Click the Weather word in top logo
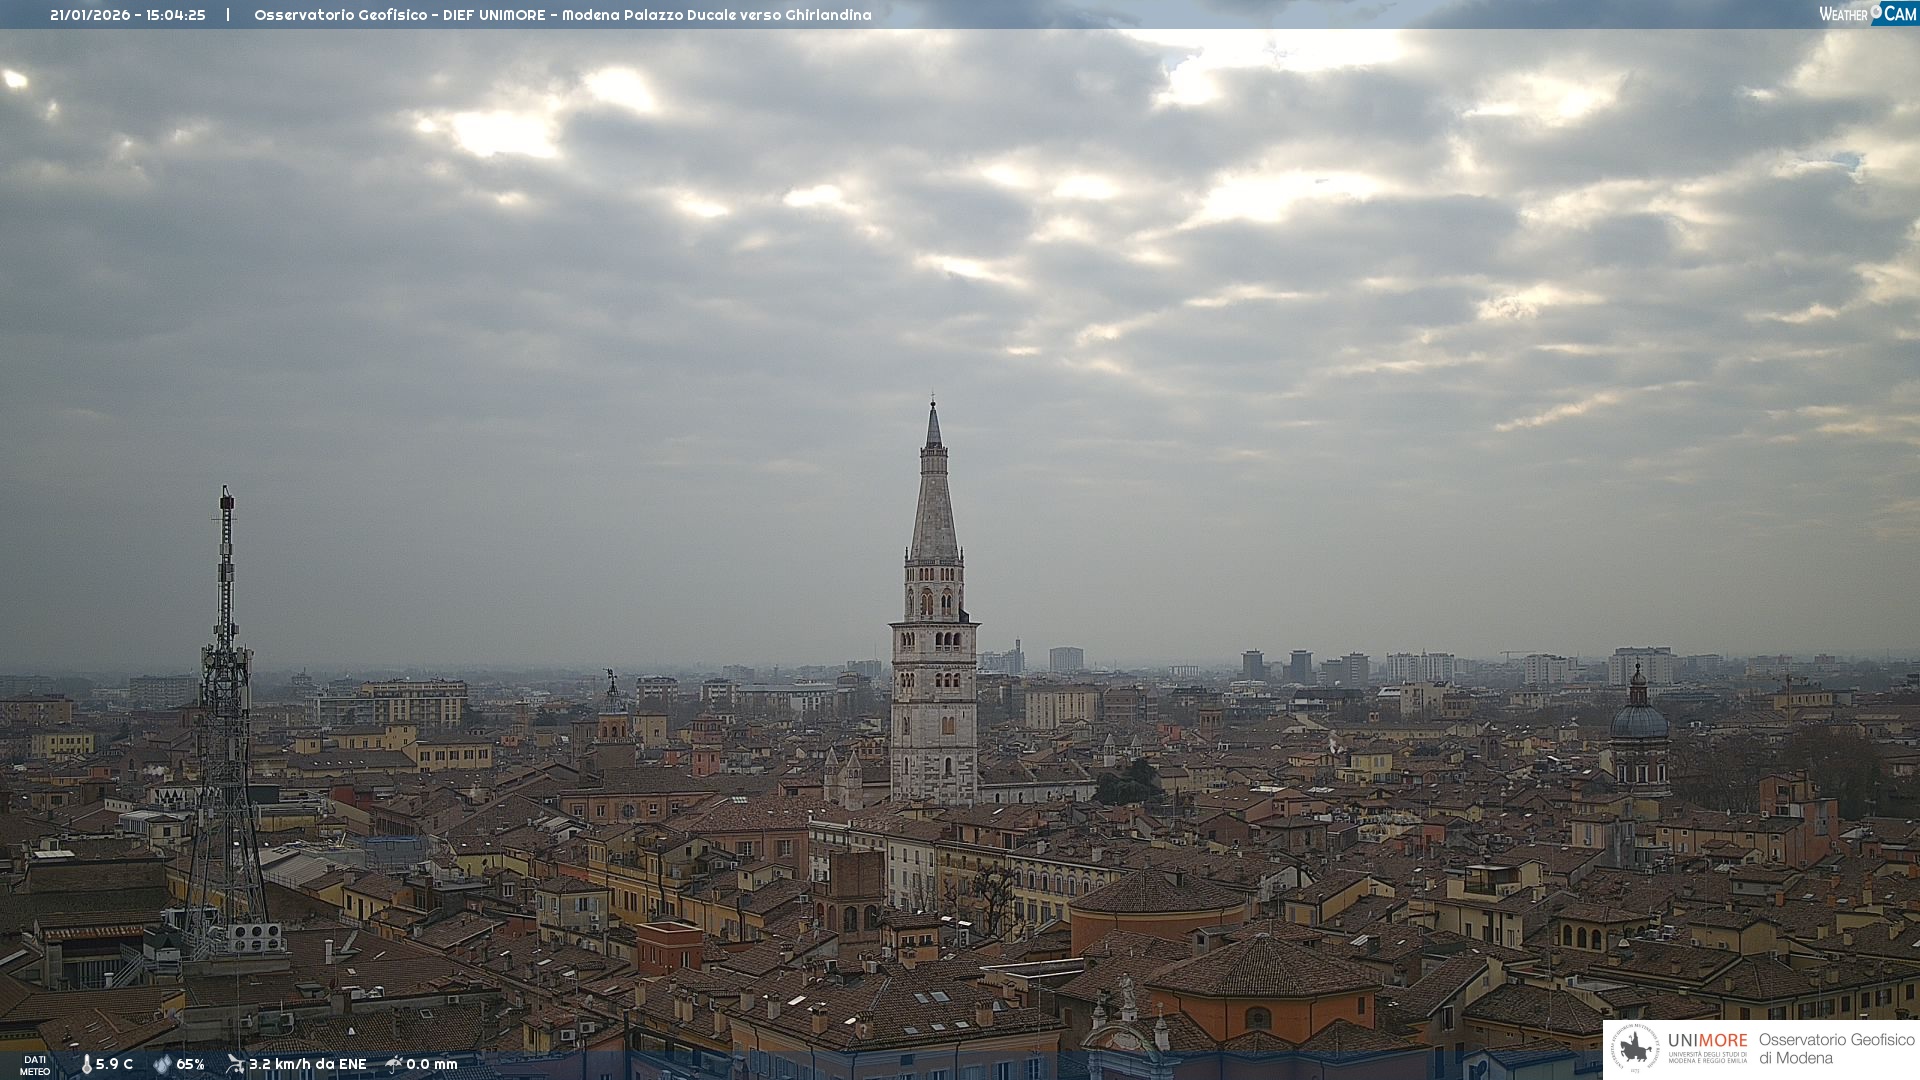This screenshot has height=1080, width=1920. (1843, 14)
